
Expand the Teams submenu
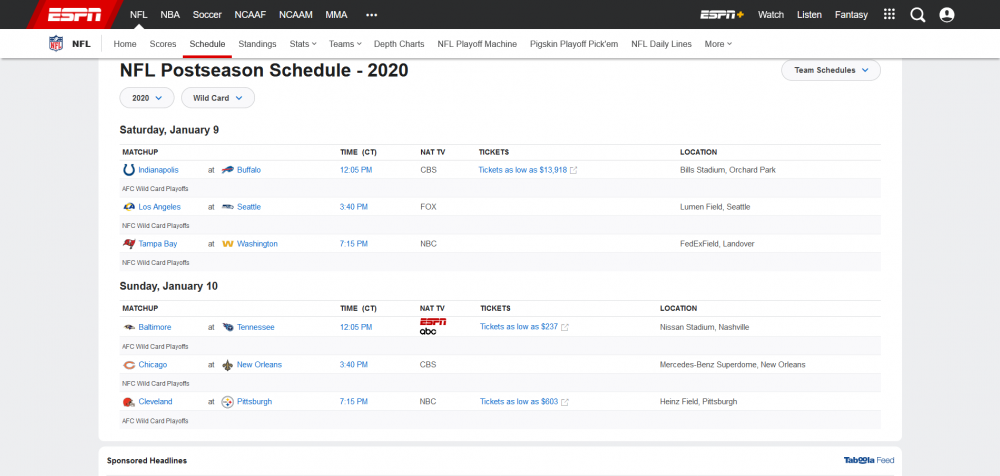(x=345, y=44)
